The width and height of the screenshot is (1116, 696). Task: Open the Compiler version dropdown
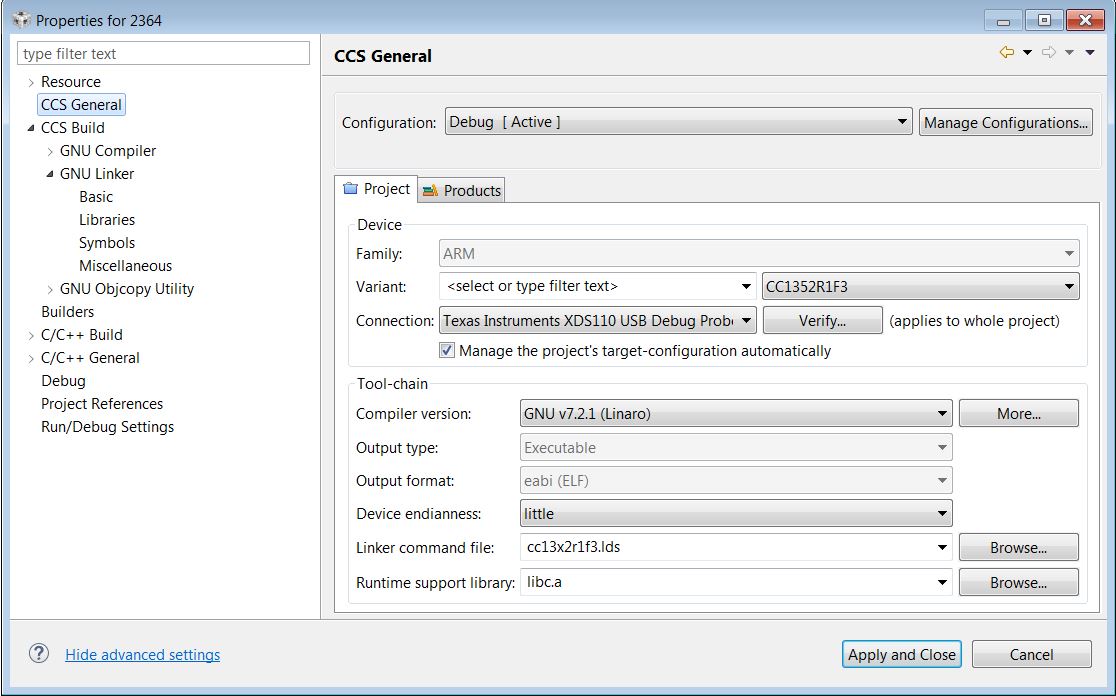pos(736,414)
